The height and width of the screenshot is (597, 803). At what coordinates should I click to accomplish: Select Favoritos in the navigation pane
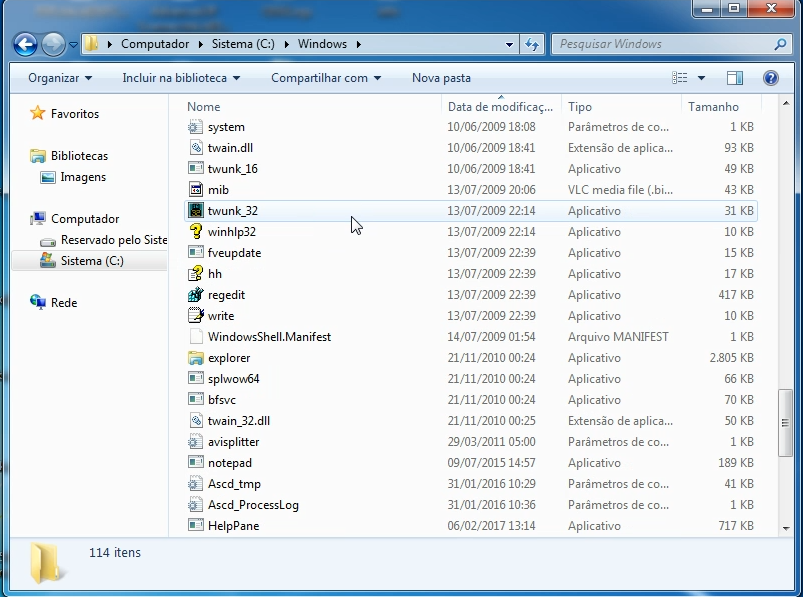[75, 114]
